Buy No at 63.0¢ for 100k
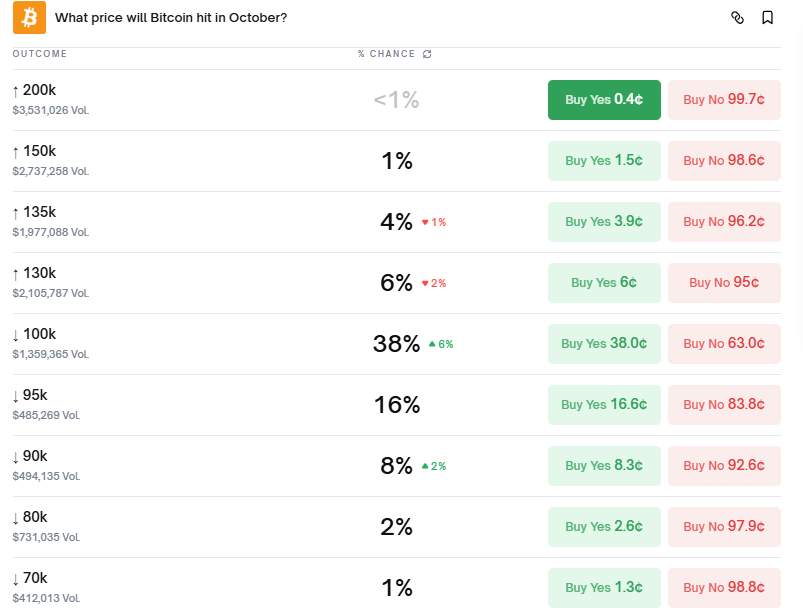The image size is (803, 612). [724, 344]
